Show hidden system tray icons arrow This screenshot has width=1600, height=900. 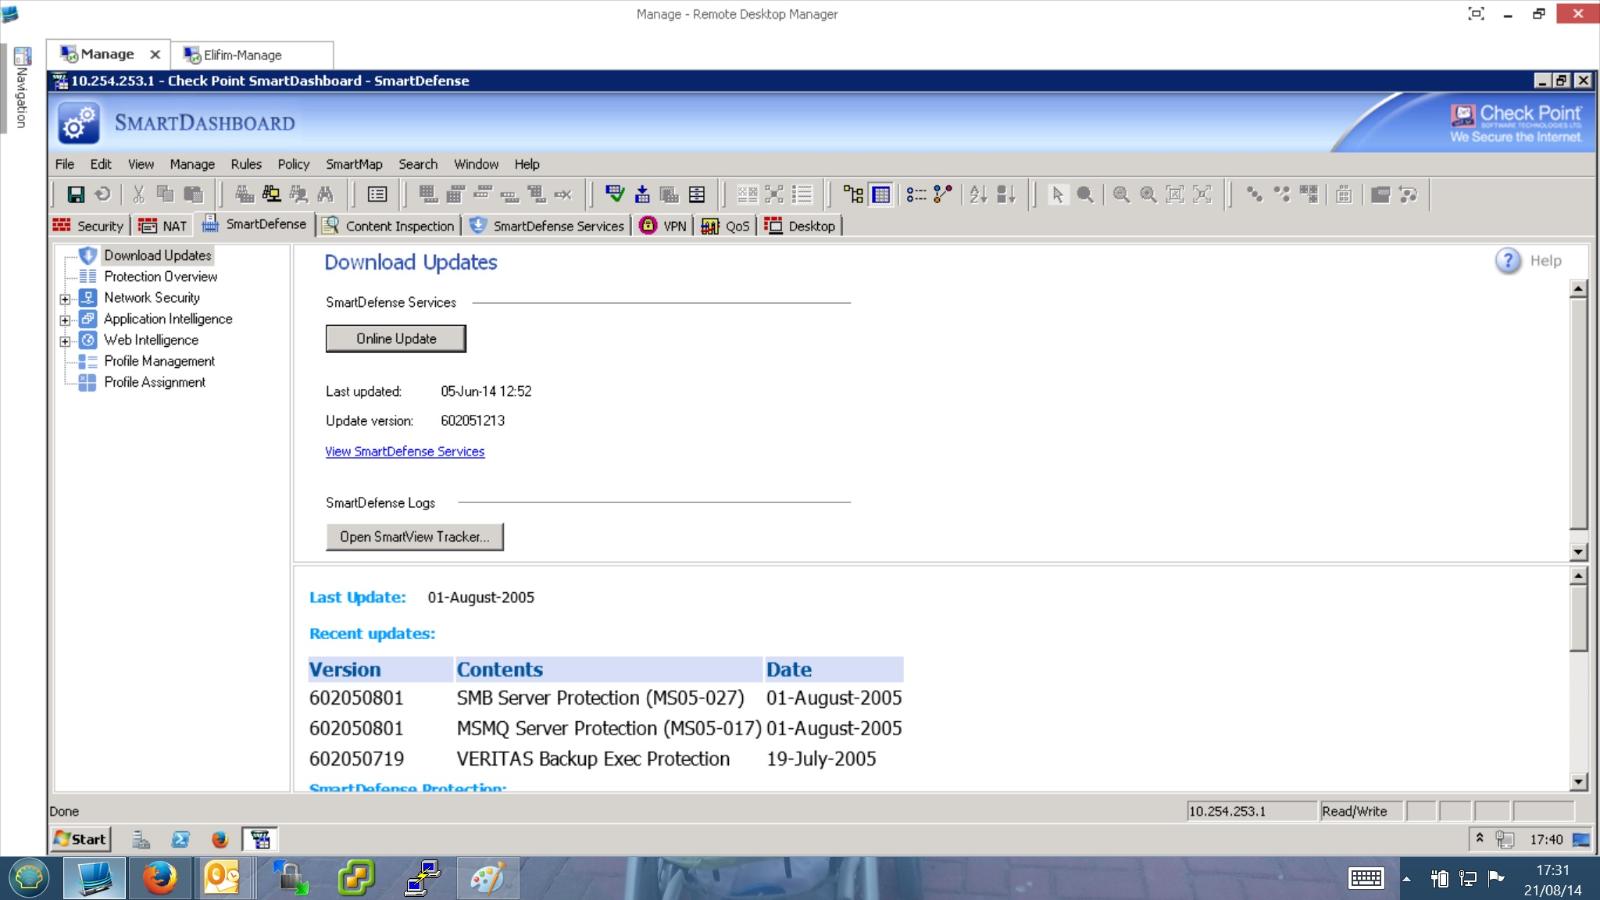pos(1406,879)
